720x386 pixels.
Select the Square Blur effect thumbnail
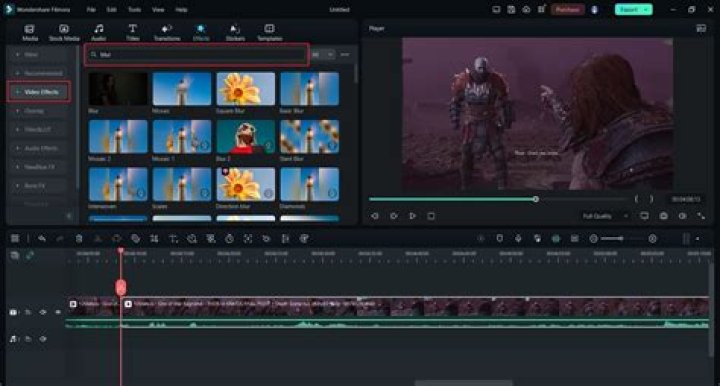[x=246, y=89]
